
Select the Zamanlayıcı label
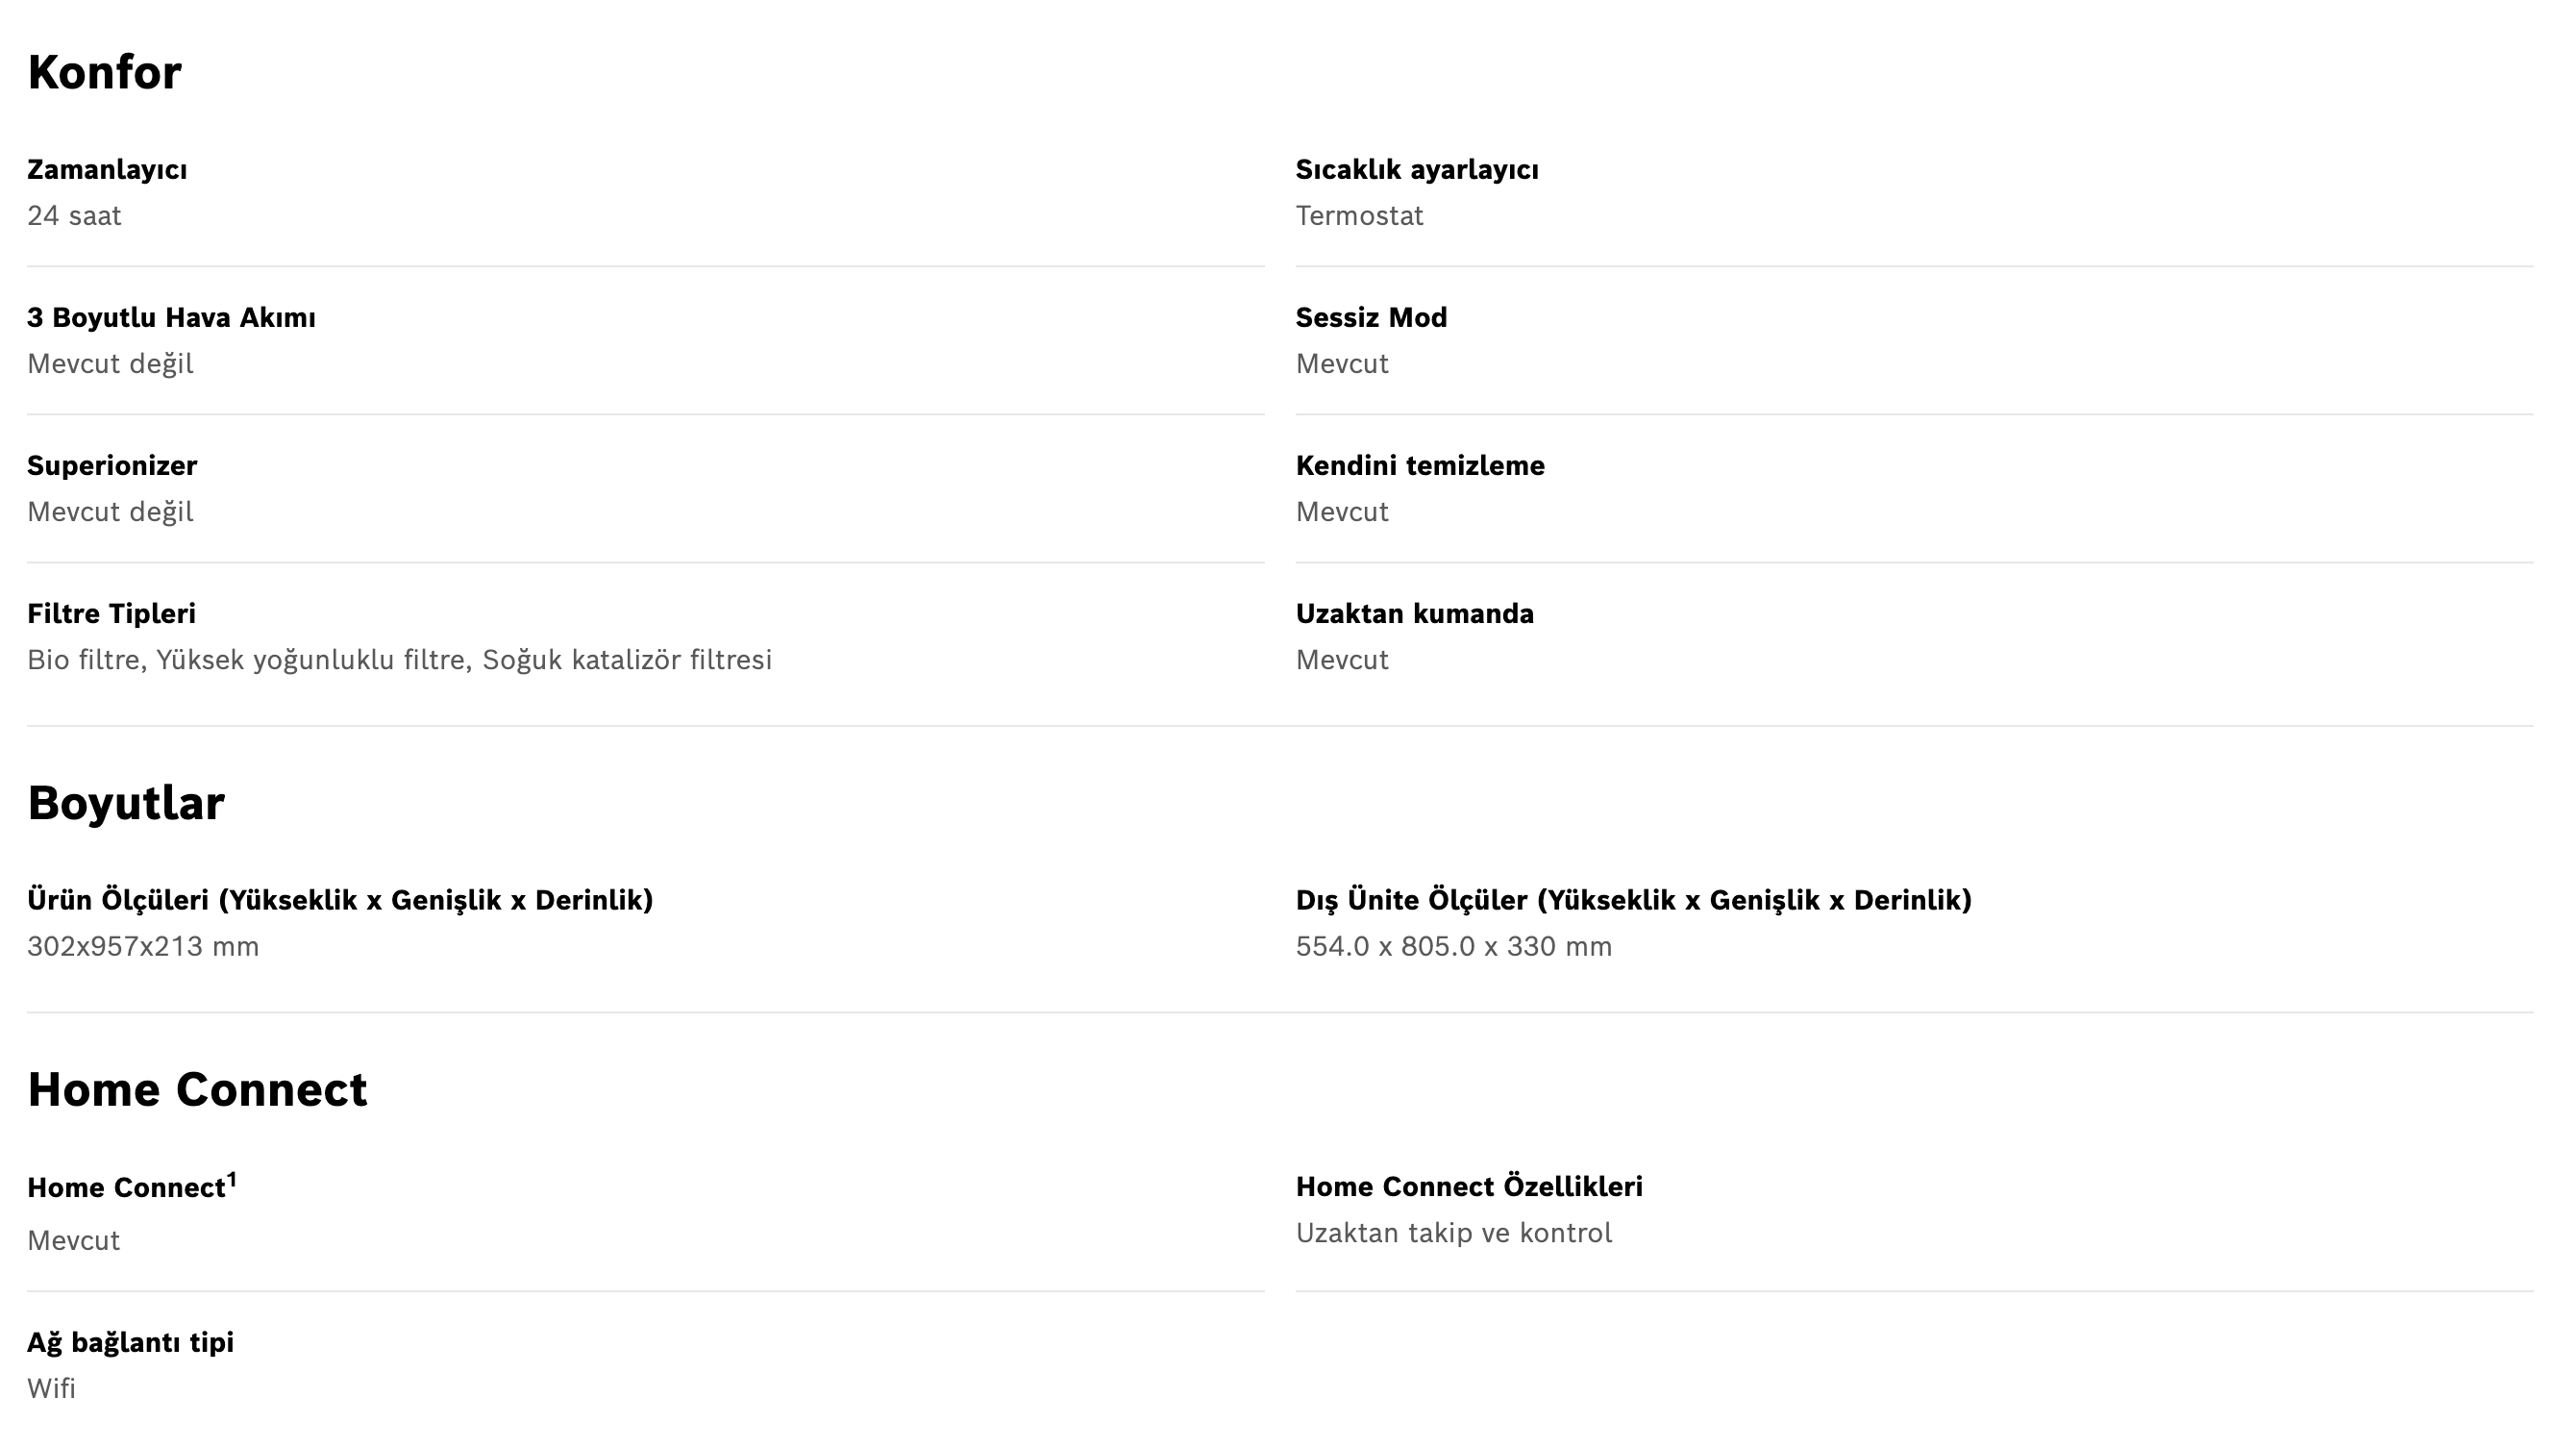coord(107,170)
